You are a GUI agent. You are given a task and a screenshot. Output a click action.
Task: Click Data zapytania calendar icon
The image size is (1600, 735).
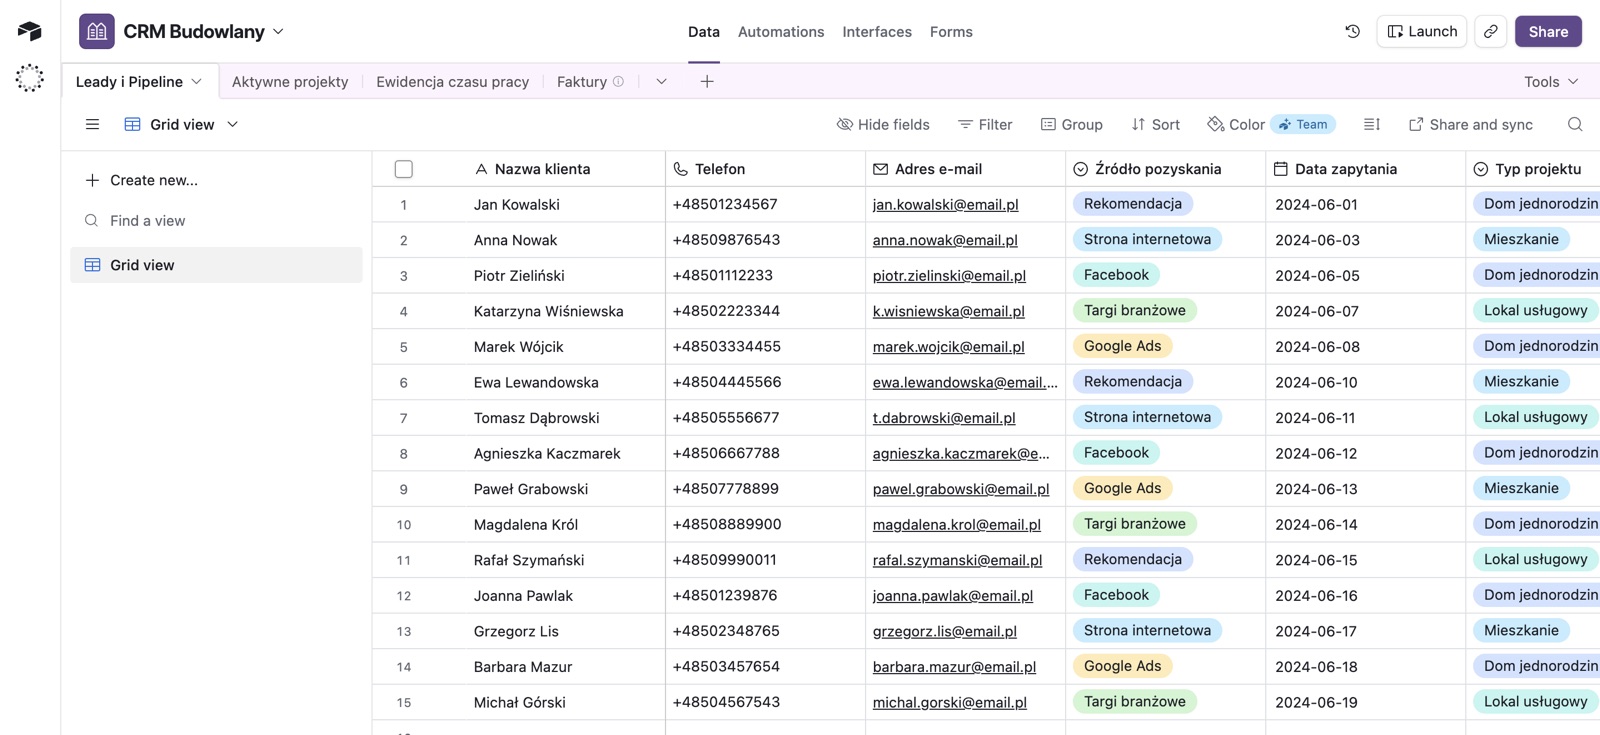tap(1280, 169)
